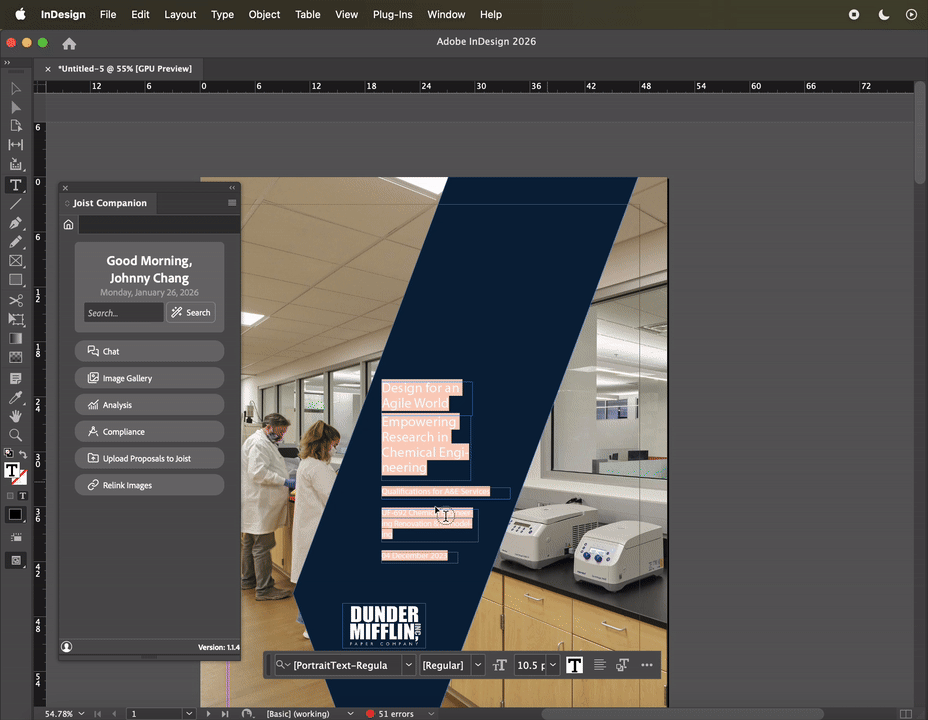Toggle macOS Do Not Disturb moon
The width and height of the screenshot is (928, 720).
click(x=884, y=15)
